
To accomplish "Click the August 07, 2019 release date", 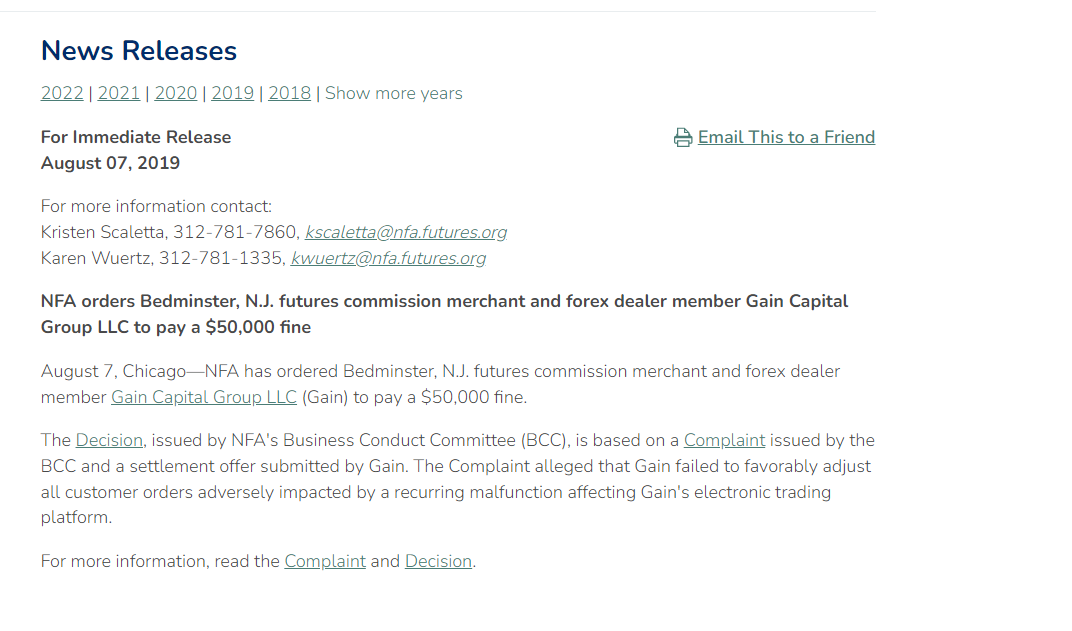I will [110, 163].
